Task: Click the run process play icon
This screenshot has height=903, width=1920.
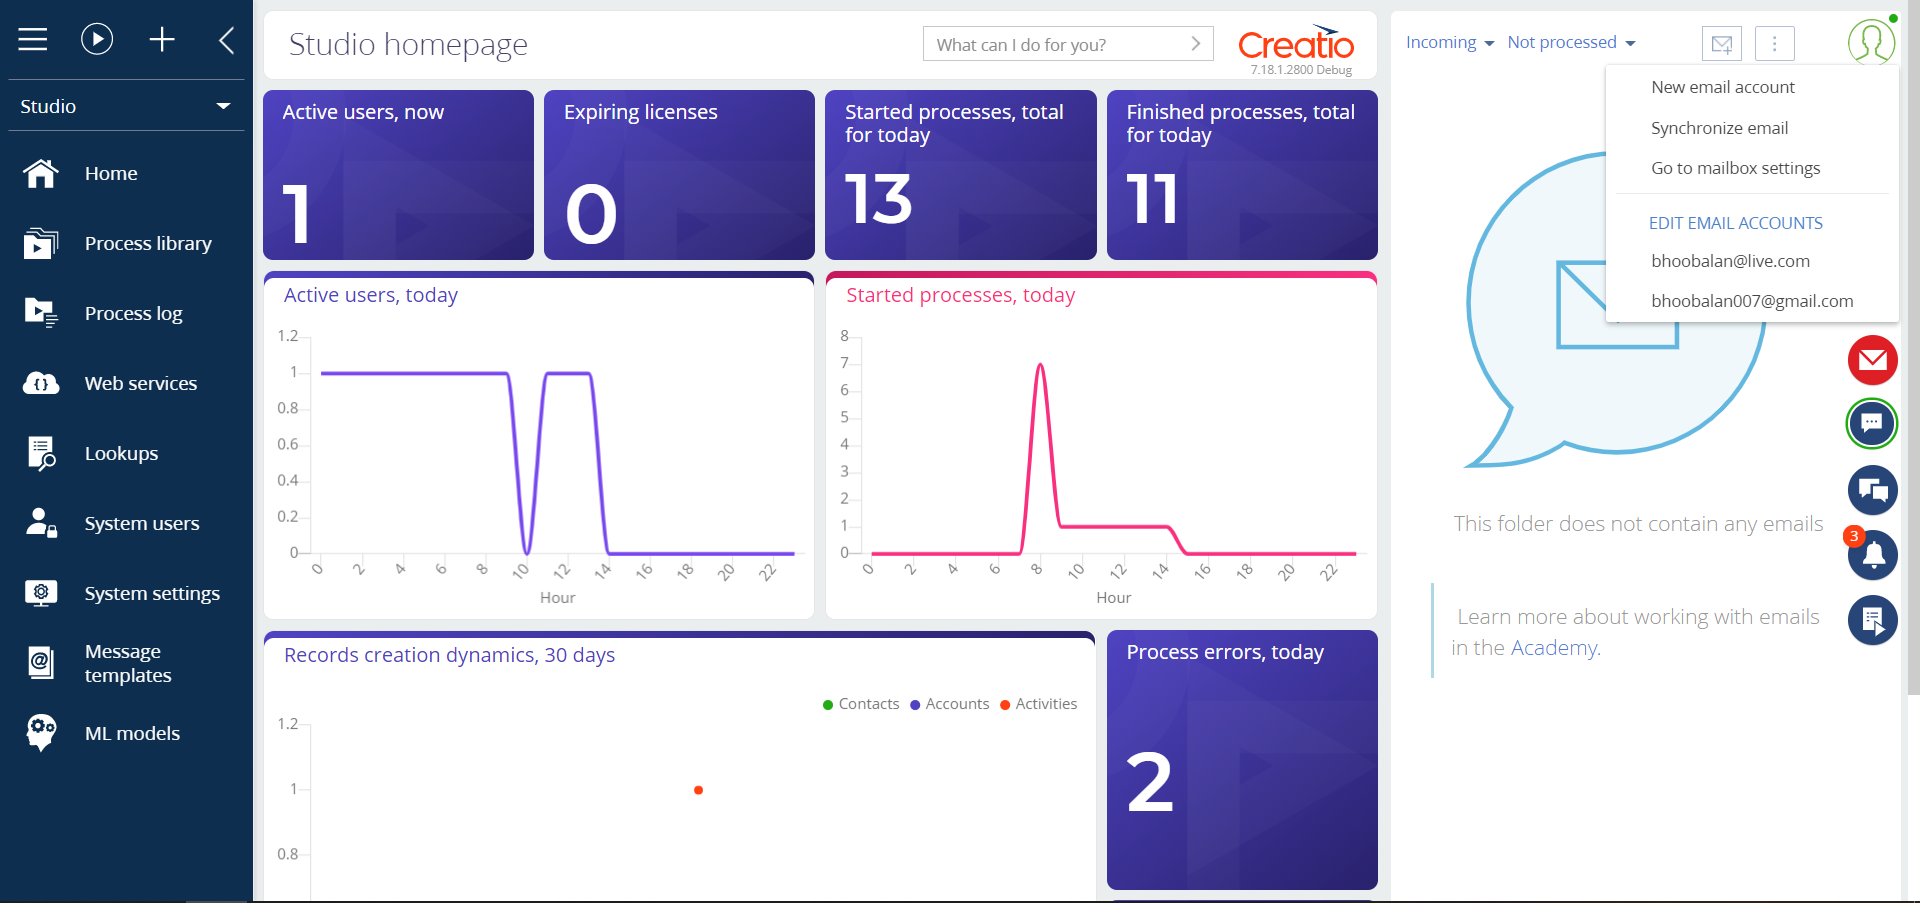Action: pyautogui.click(x=97, y=39)
